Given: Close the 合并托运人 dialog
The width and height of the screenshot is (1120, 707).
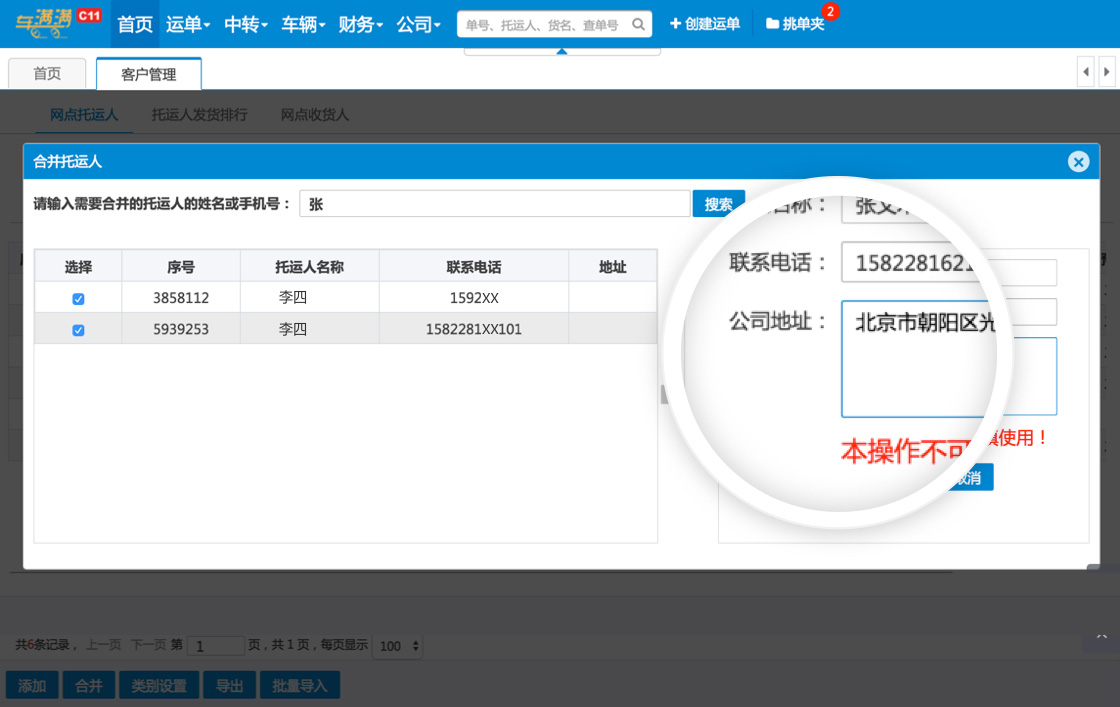Looking at the screenshot, I should tap(1077, 162).
